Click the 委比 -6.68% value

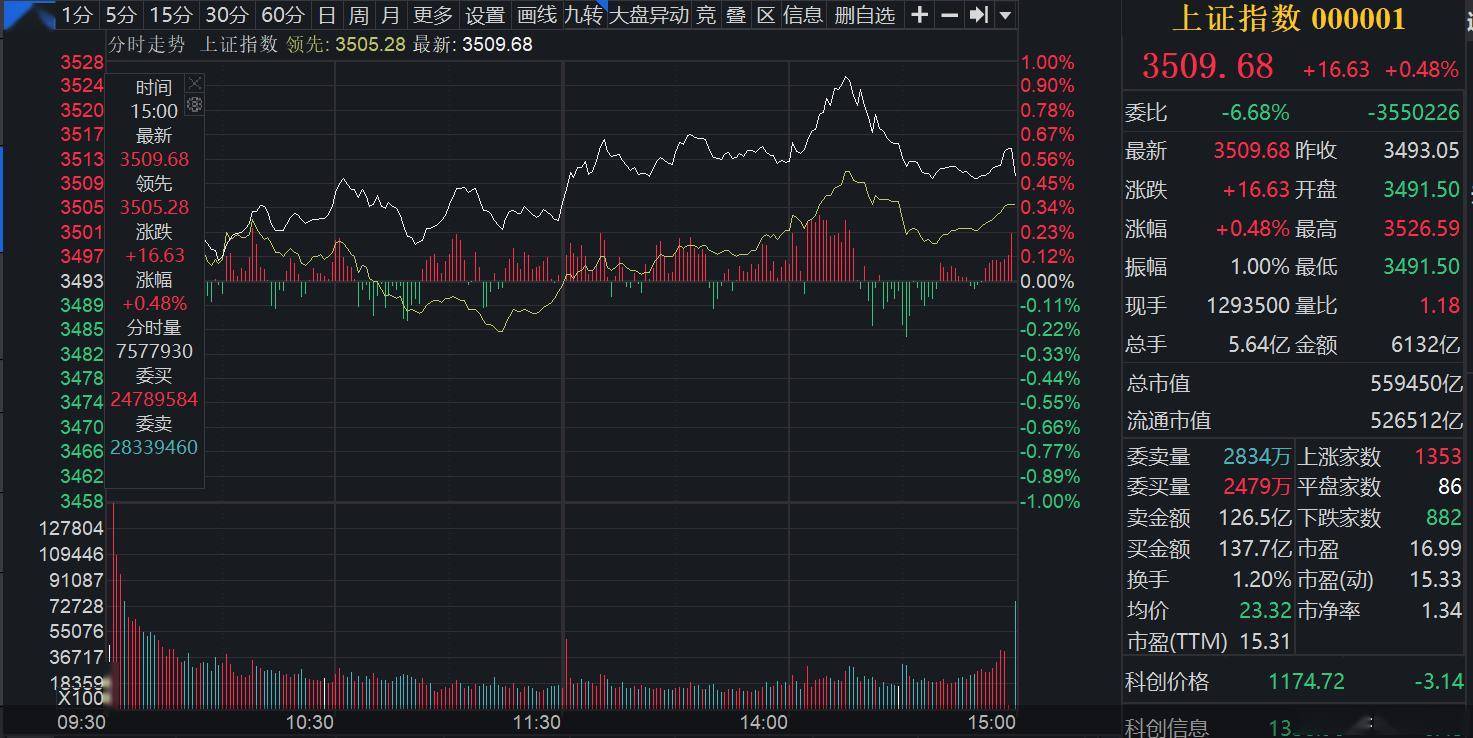(x=1255, y=112)
